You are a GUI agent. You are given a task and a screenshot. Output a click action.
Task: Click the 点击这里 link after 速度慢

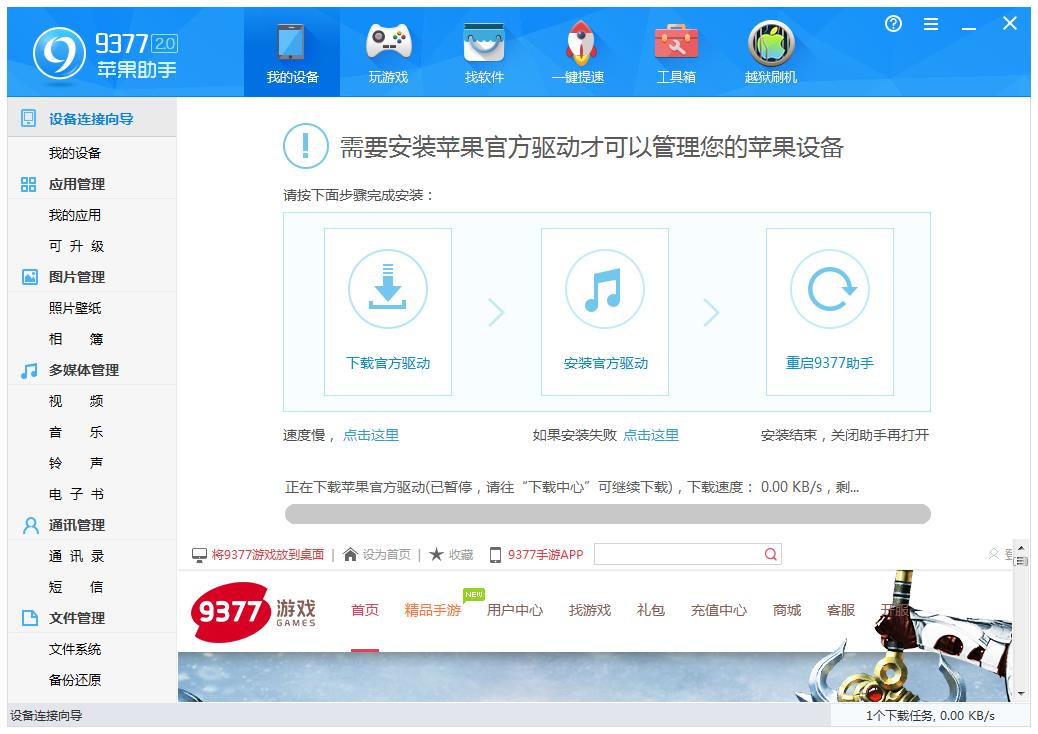(371, 435)
